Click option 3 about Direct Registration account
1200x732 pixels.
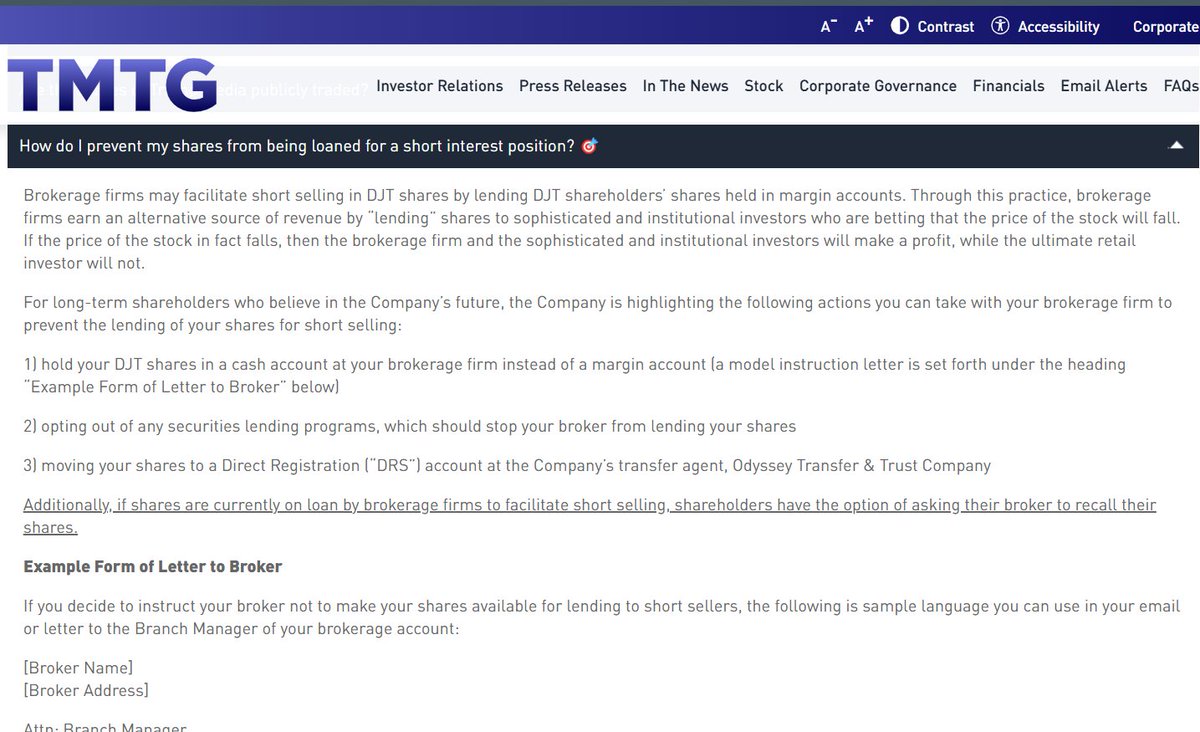(507, 465)
